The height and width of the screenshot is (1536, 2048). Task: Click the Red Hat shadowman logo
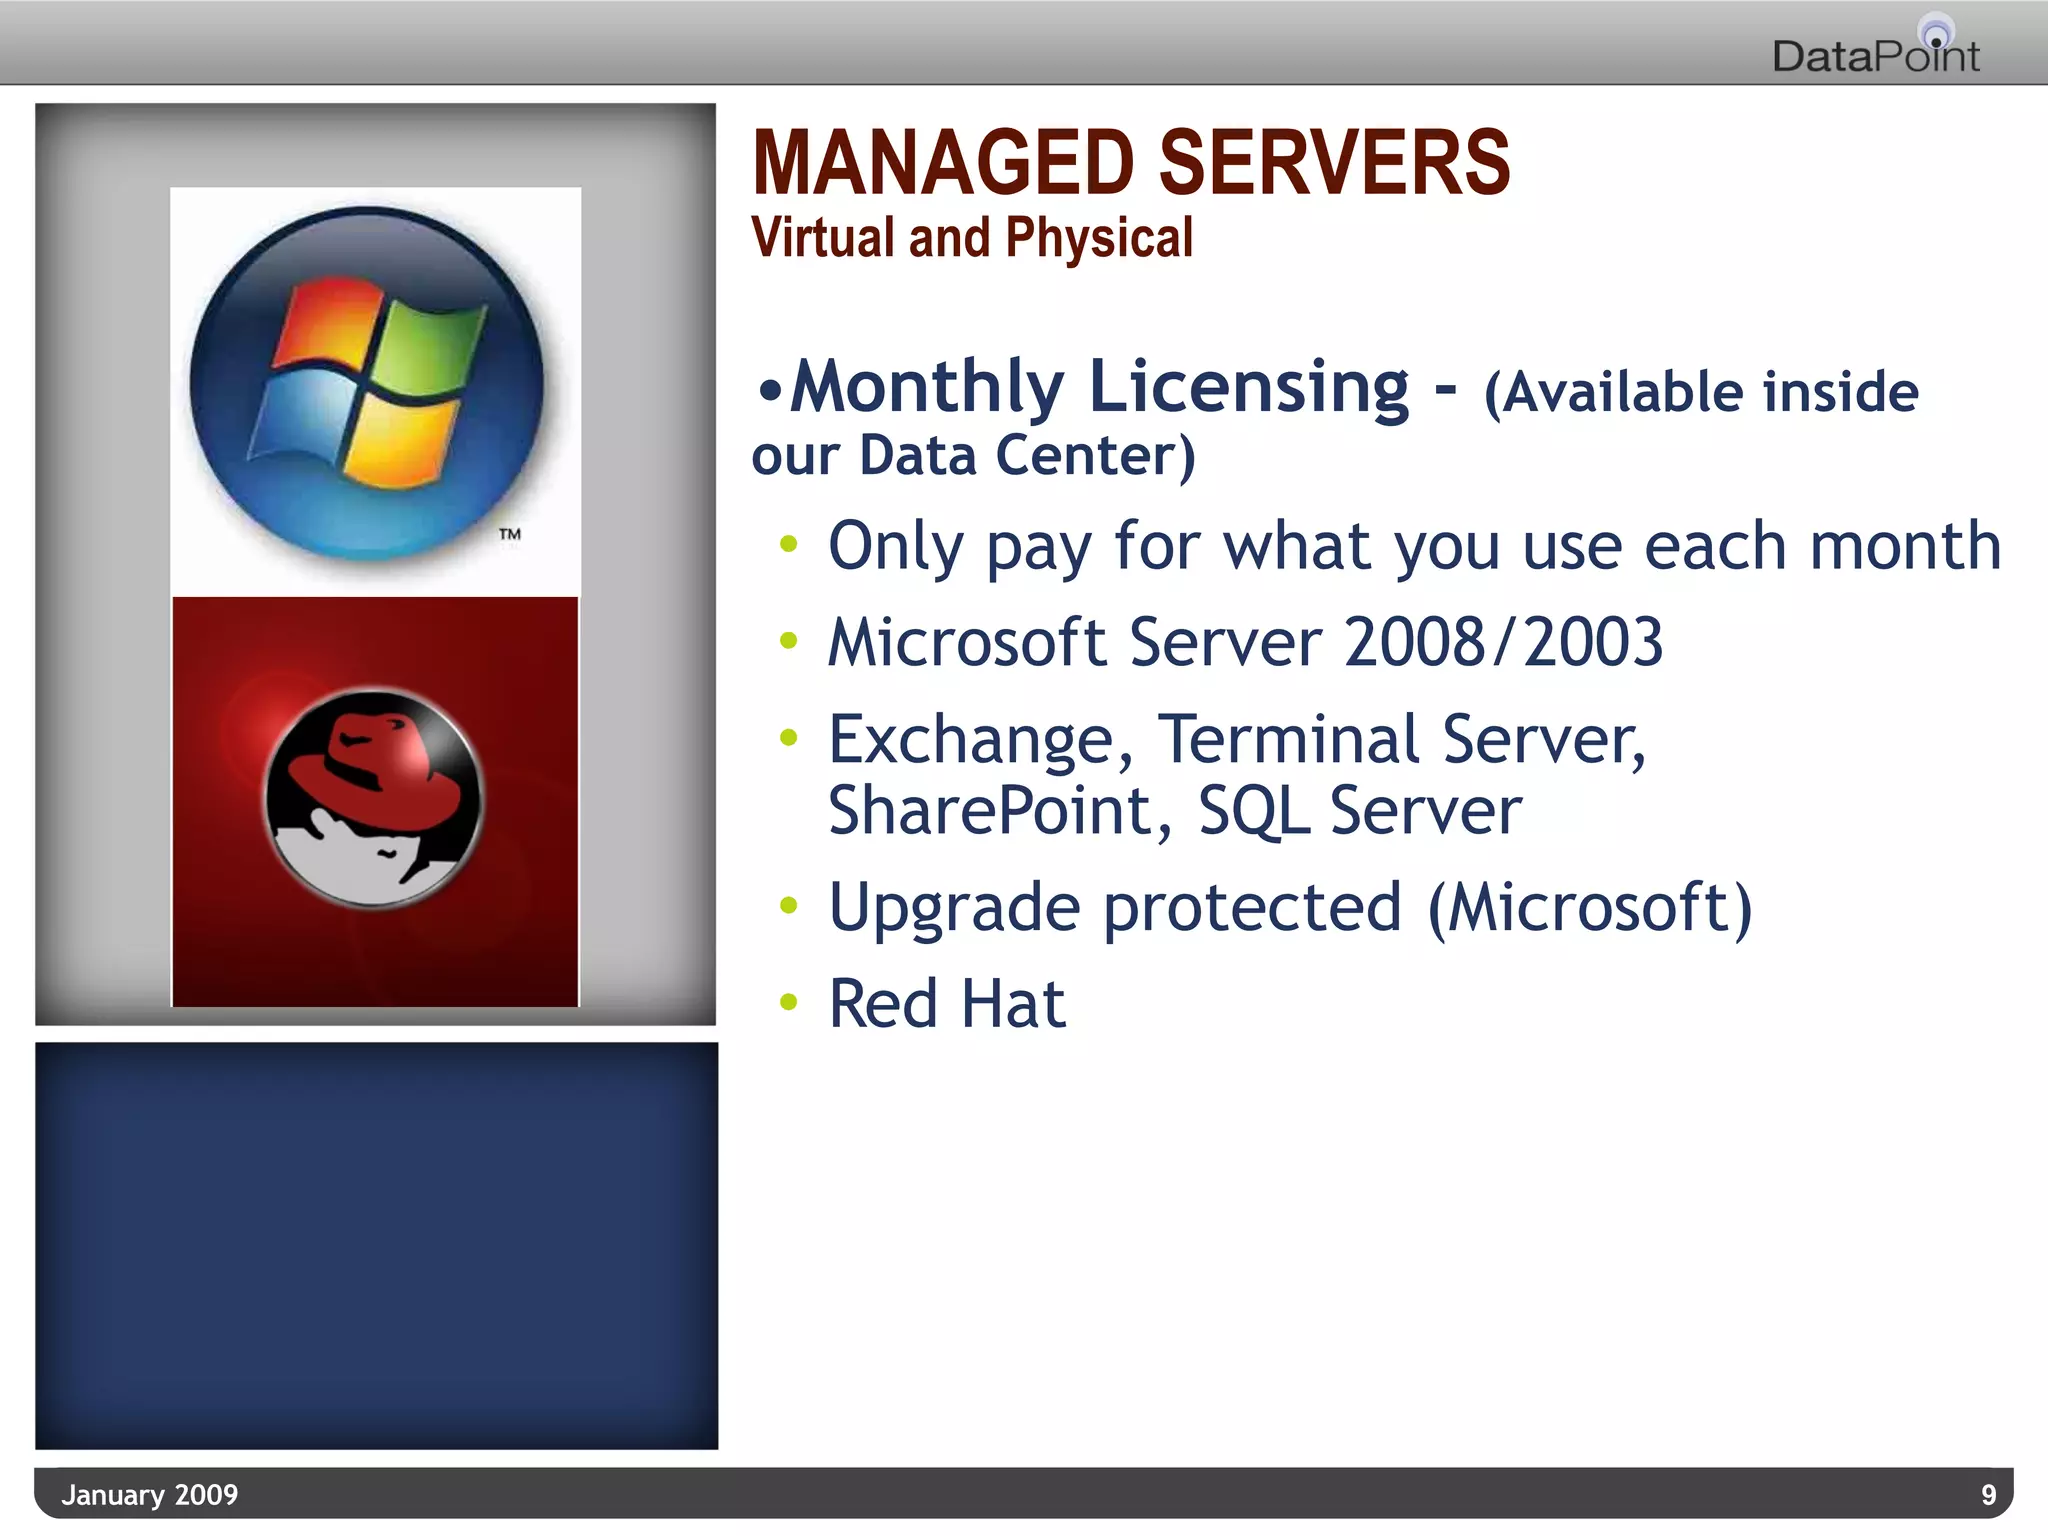(x=373, y=798)
